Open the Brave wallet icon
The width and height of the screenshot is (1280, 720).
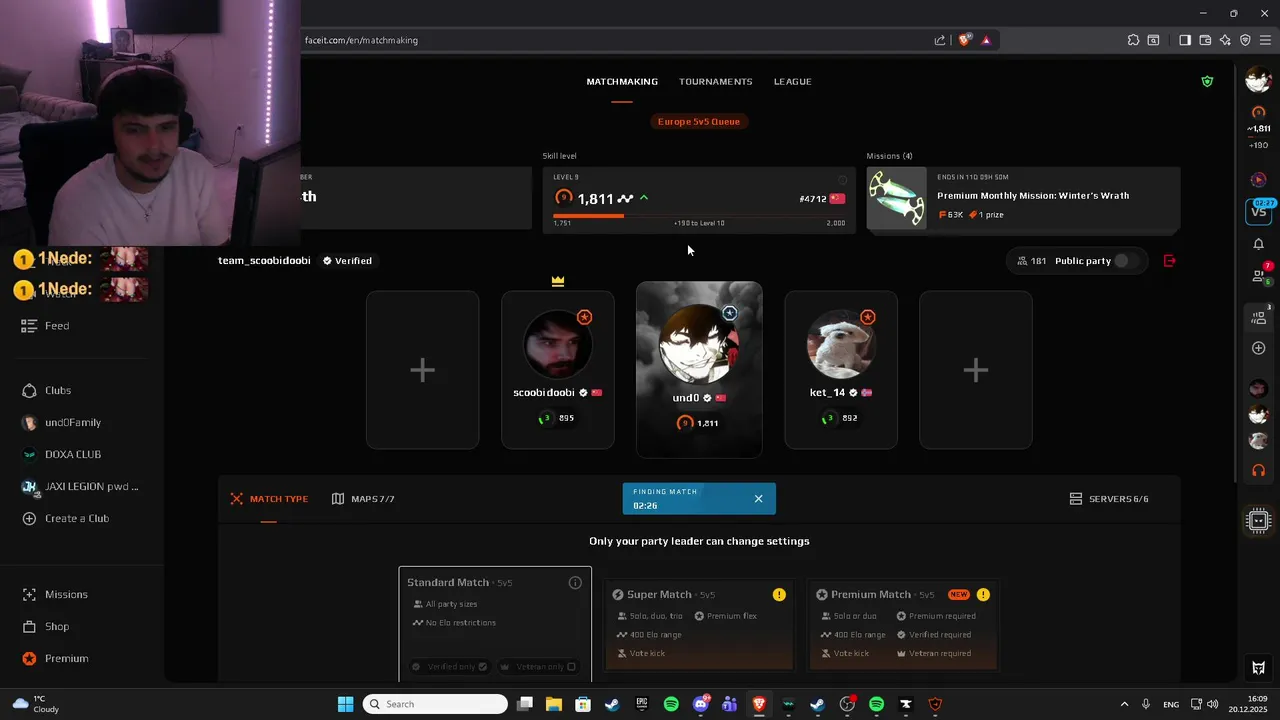coord(1205,40)
